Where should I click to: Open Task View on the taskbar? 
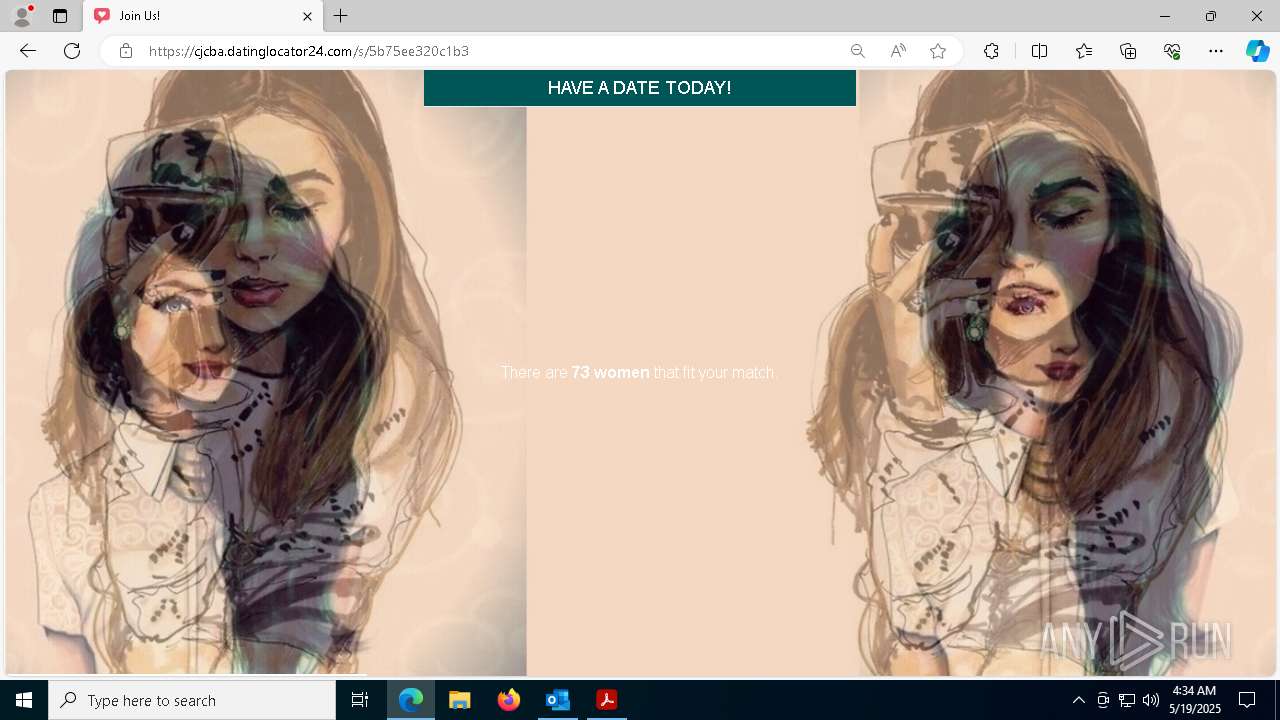360,700
